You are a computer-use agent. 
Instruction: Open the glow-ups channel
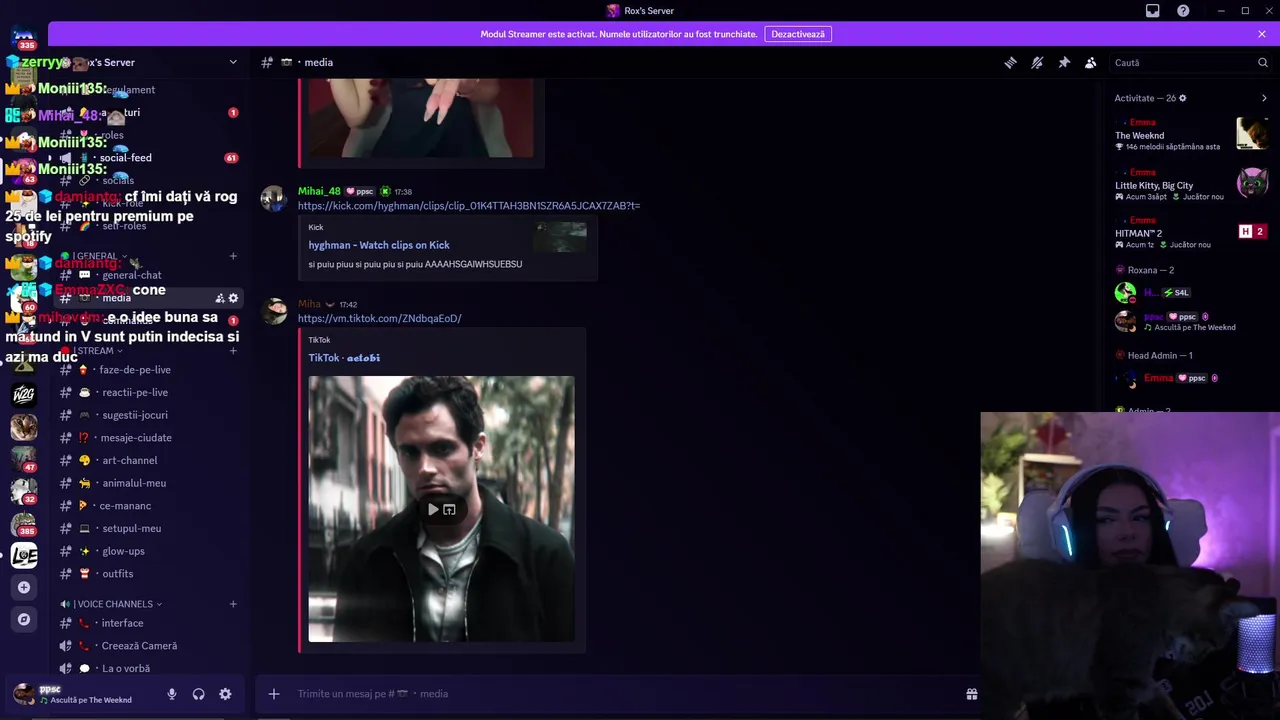[x=123, y=551]
